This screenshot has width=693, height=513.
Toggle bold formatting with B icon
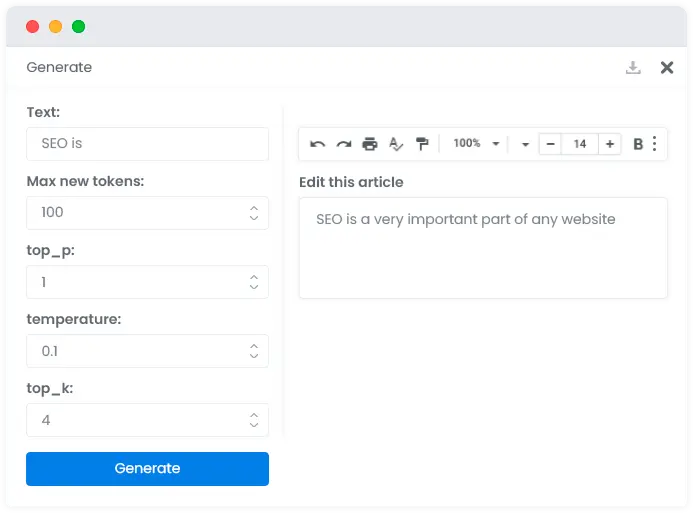[638, 144]
